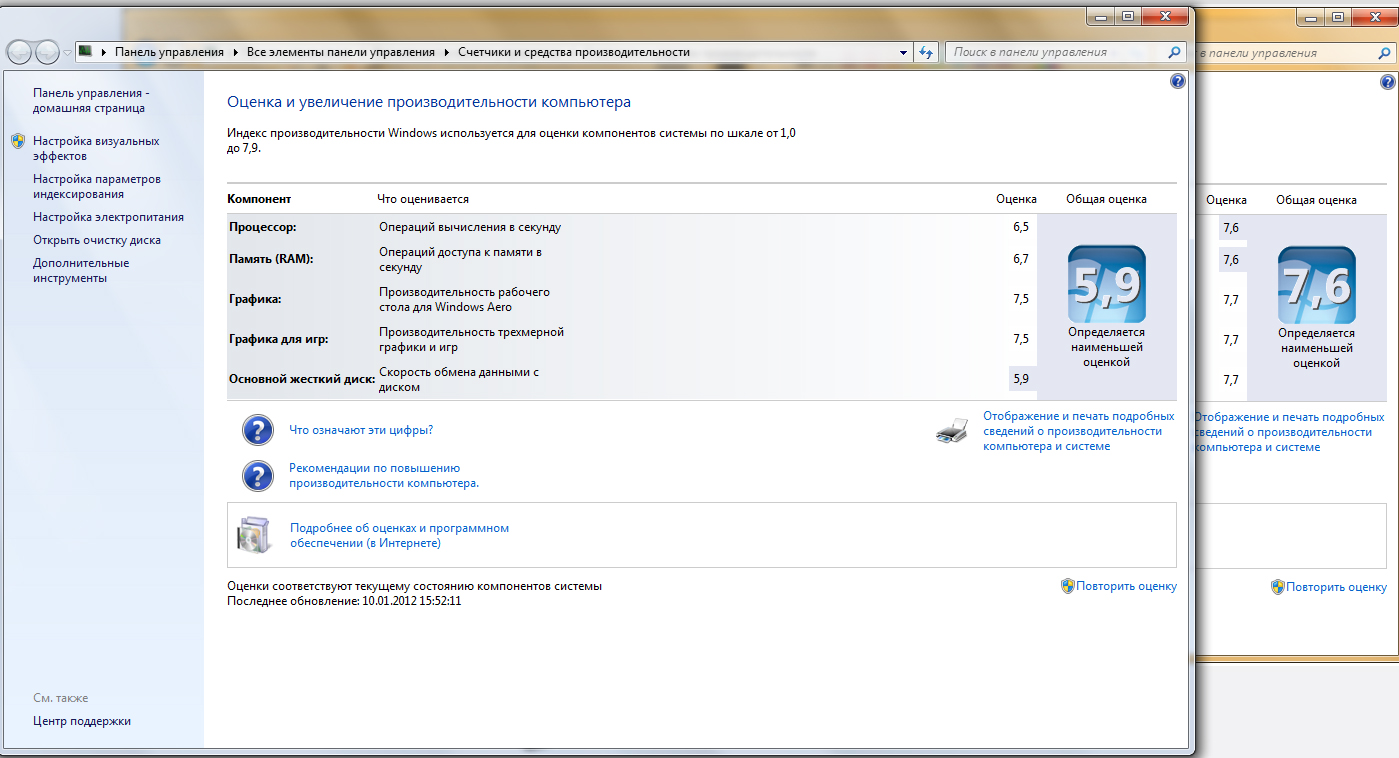The width and height of the screenshot is (1399, 758).
Task: Click the Forward arrow navigation button
Action: [x=47, y=52]
